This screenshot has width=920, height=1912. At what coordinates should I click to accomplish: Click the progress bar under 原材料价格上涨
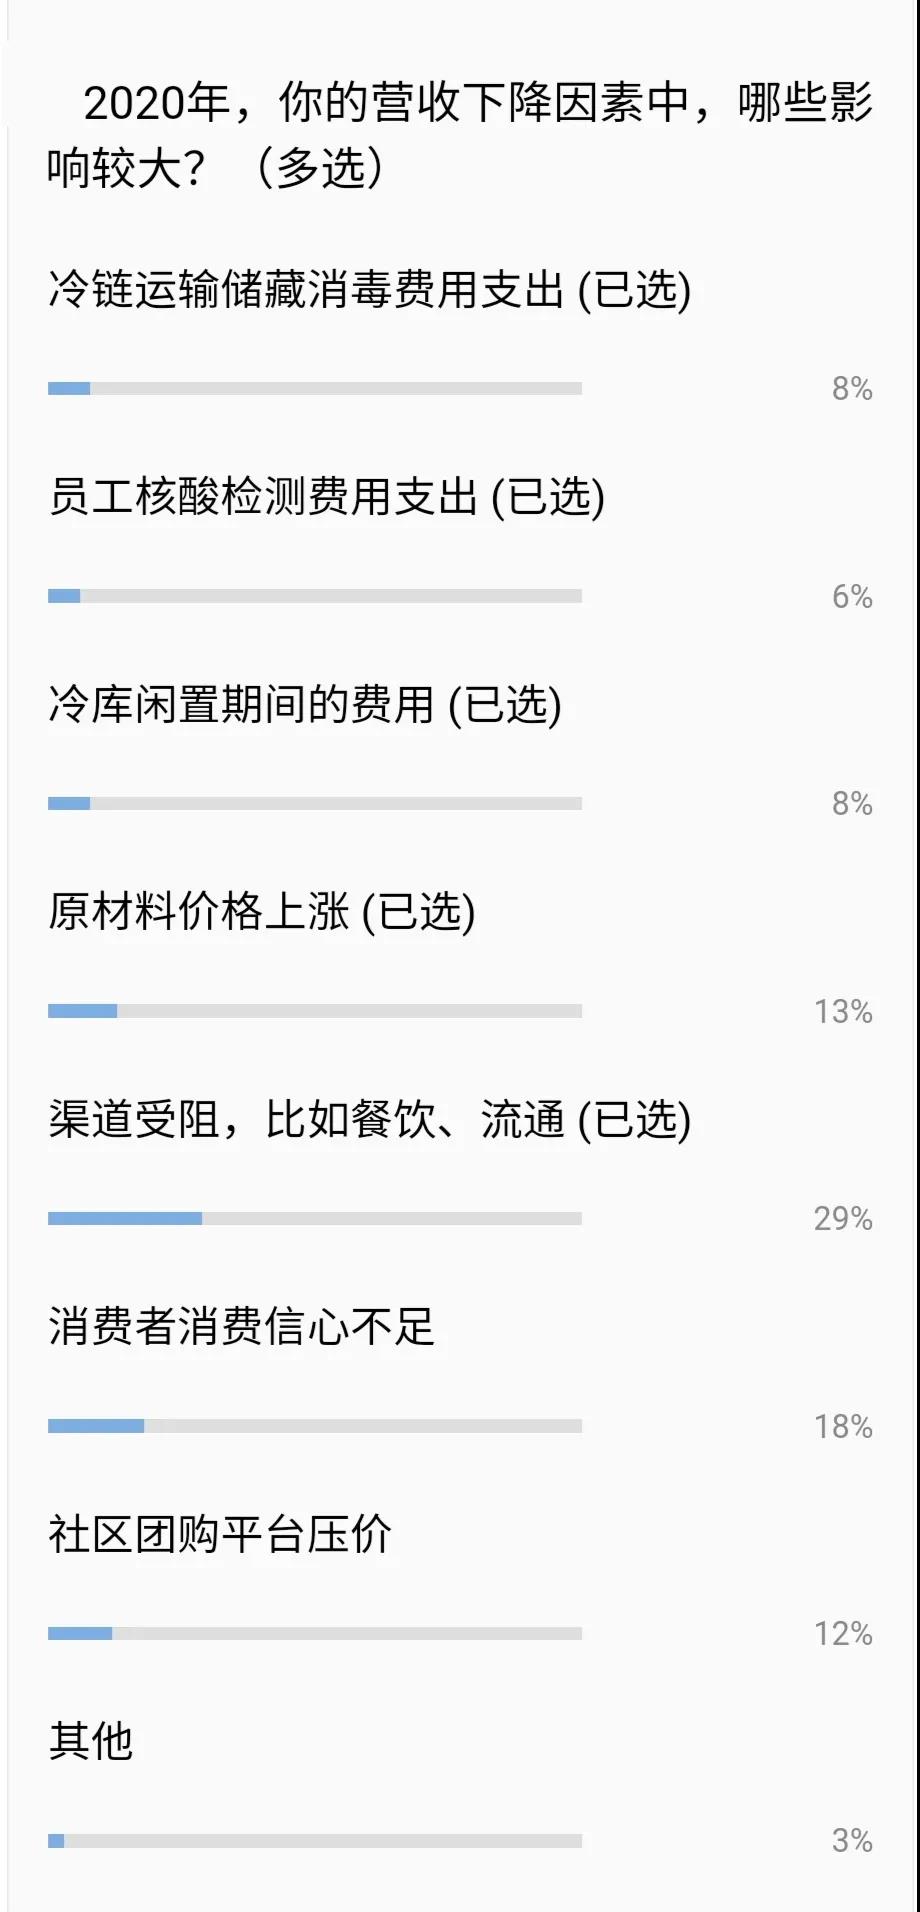click(x=315, y=1011)
